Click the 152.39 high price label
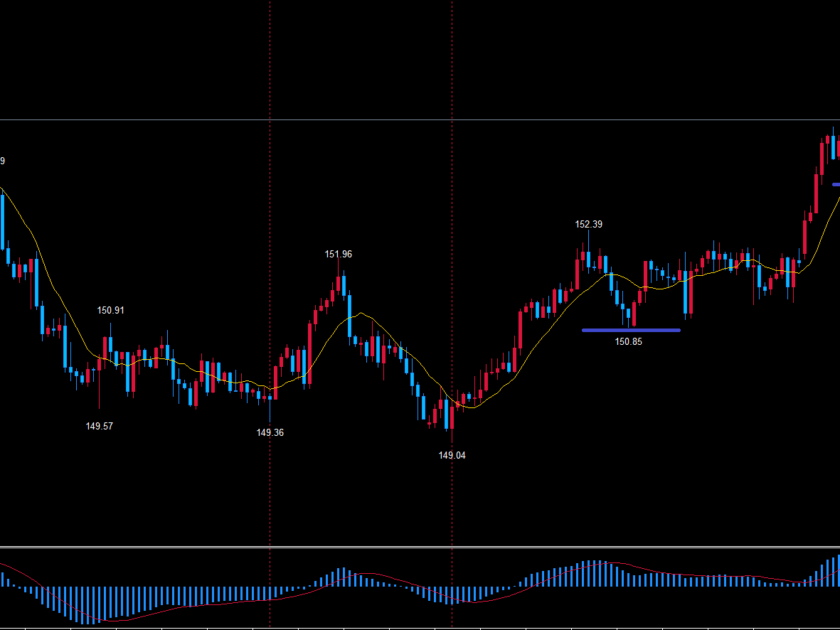 coord(589,224)
